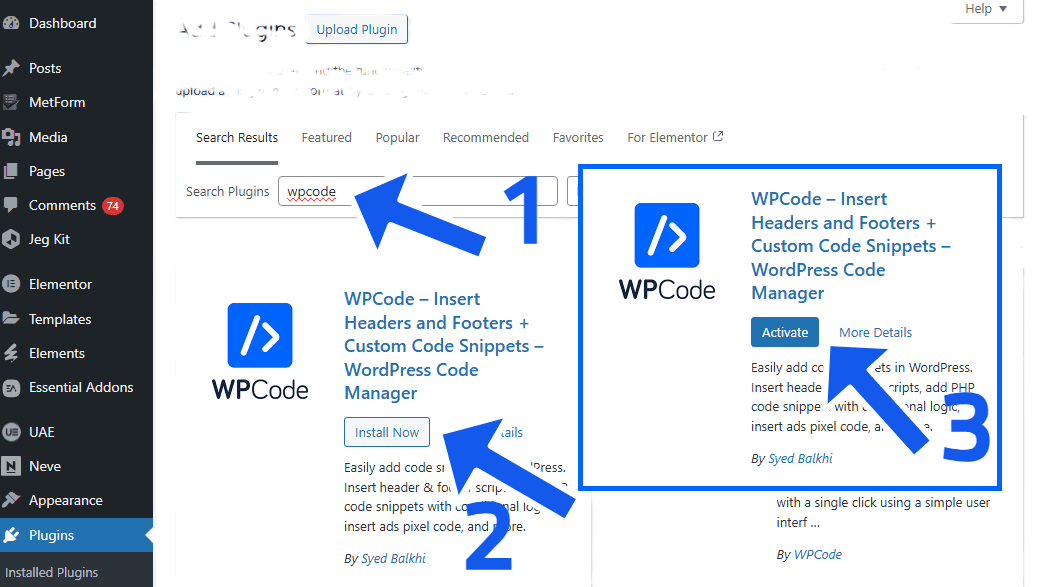Switch to the Search Results tab
1037x587 pixels.
tap(237, 137)
